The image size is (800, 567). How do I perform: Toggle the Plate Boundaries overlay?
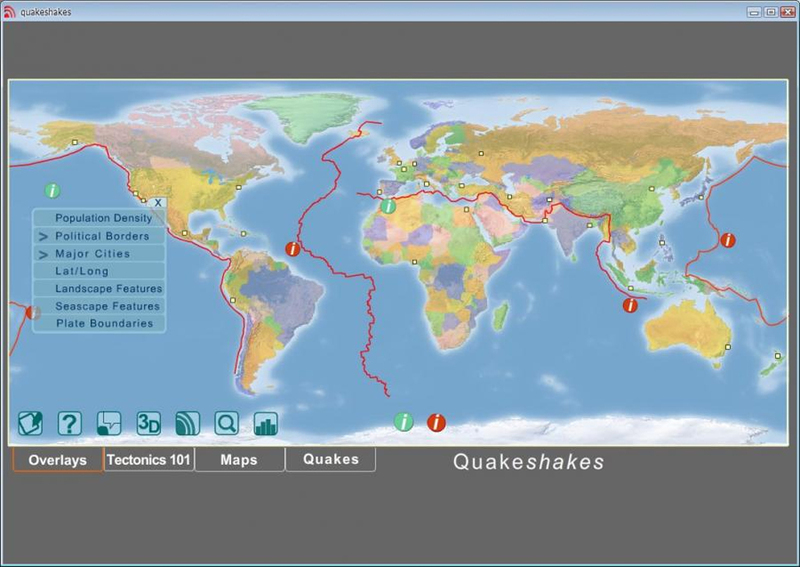tap(99, 323)
